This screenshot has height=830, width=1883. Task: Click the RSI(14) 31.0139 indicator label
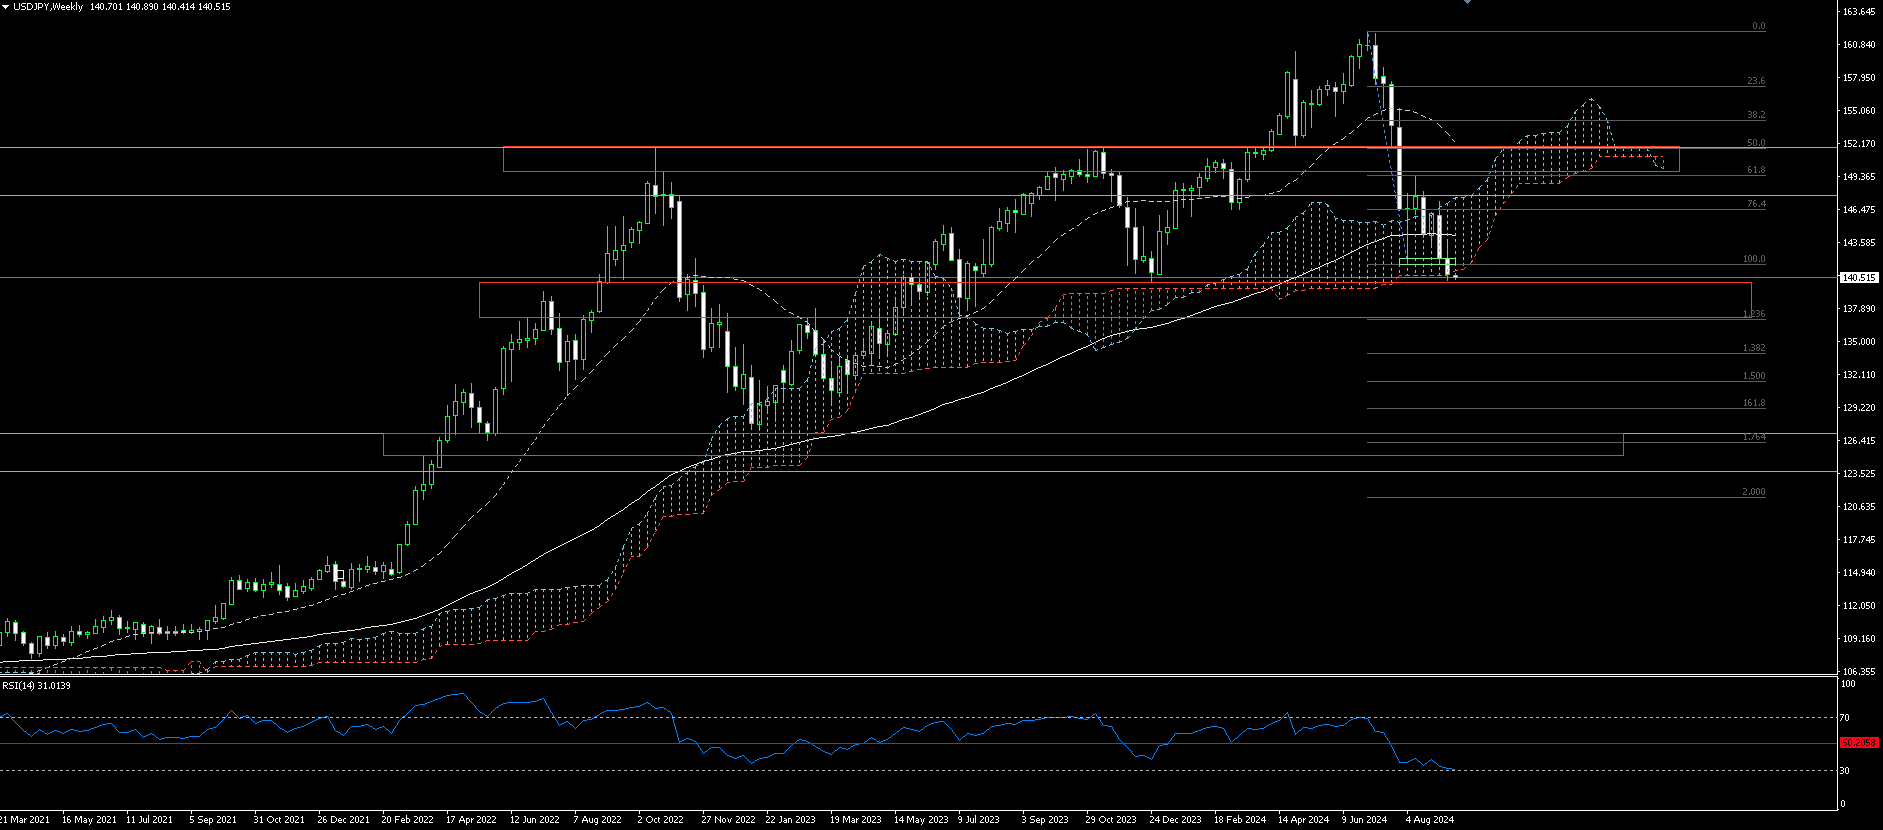(x=37, y=686)
